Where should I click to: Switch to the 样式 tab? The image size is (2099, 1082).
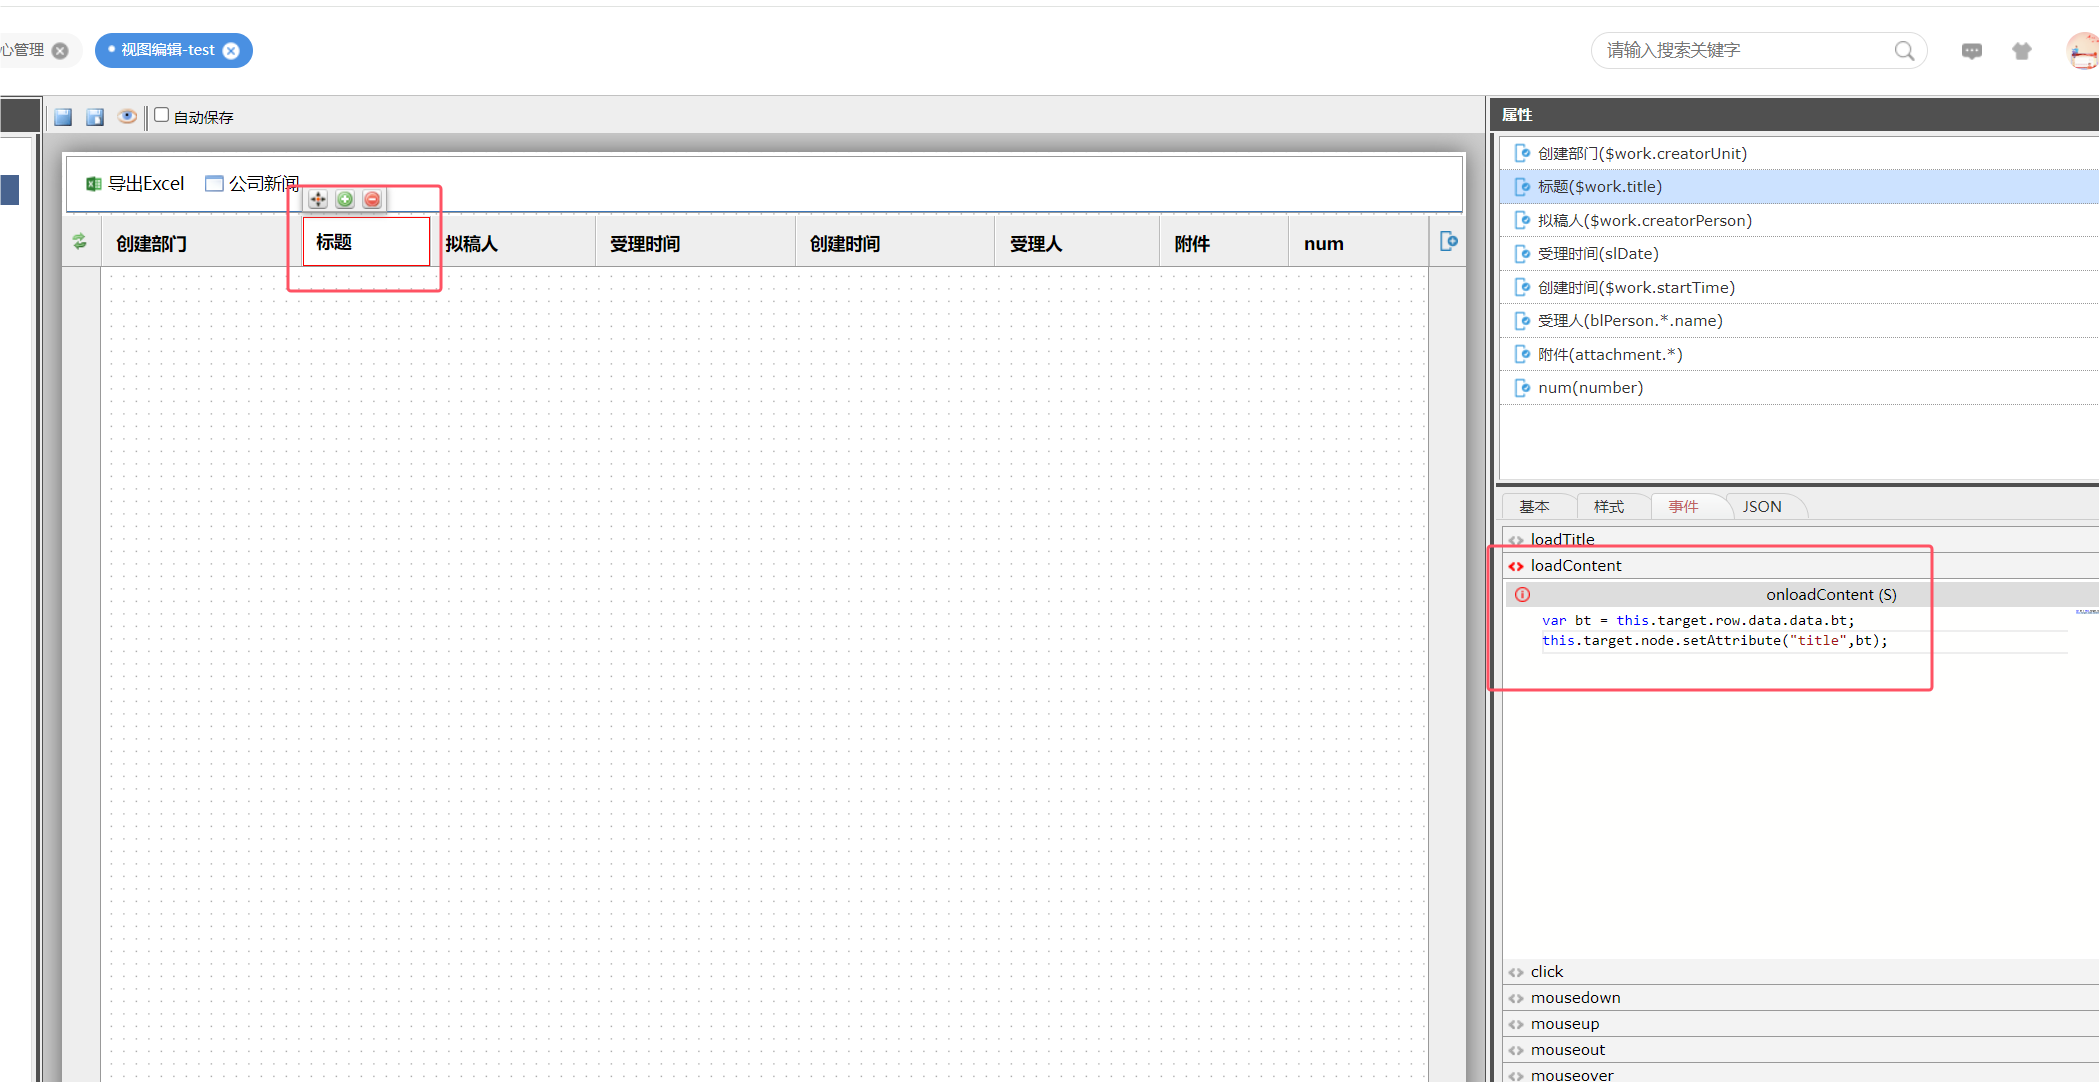tap(1608, 507)
